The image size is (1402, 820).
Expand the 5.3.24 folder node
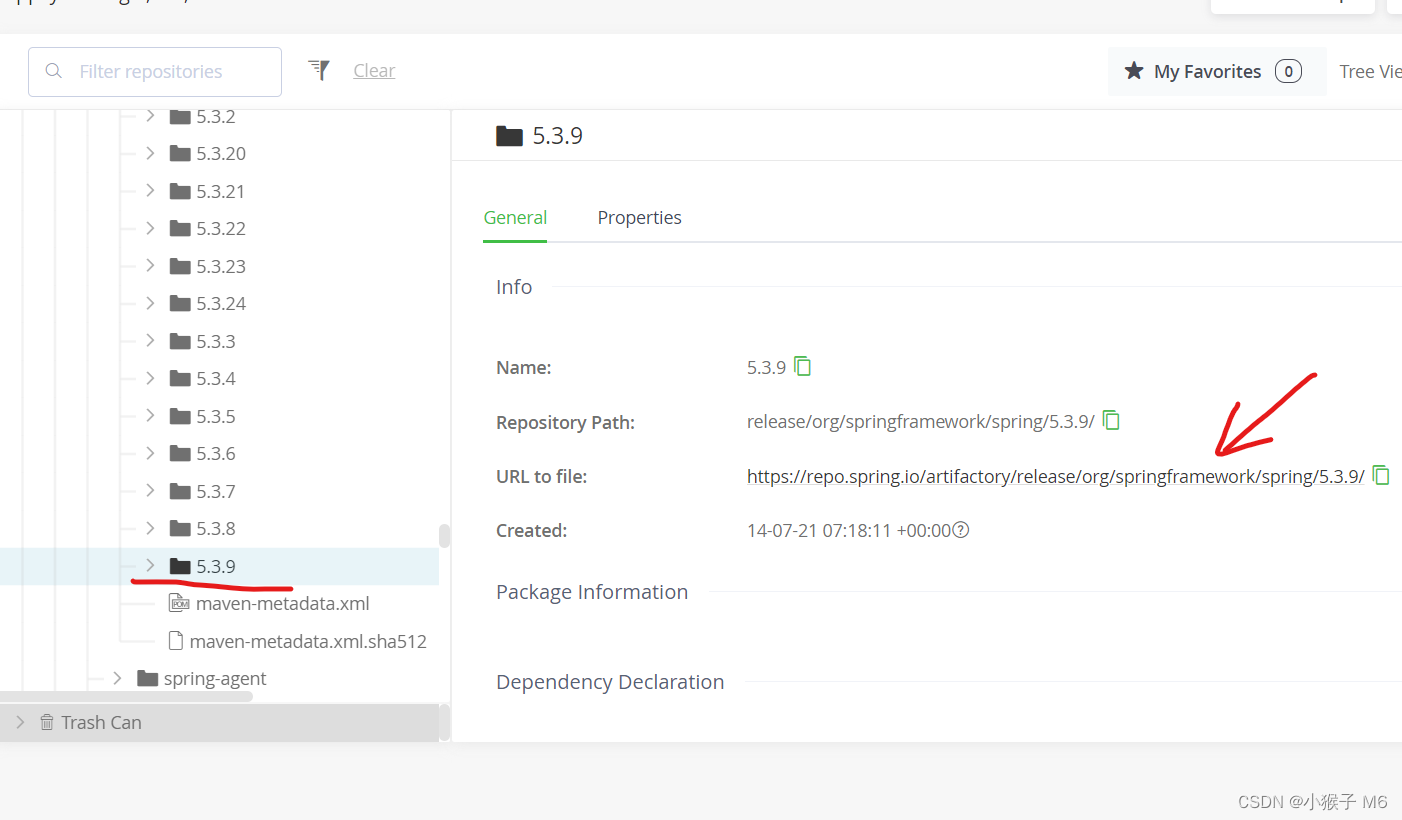click(x=150, y=303)
